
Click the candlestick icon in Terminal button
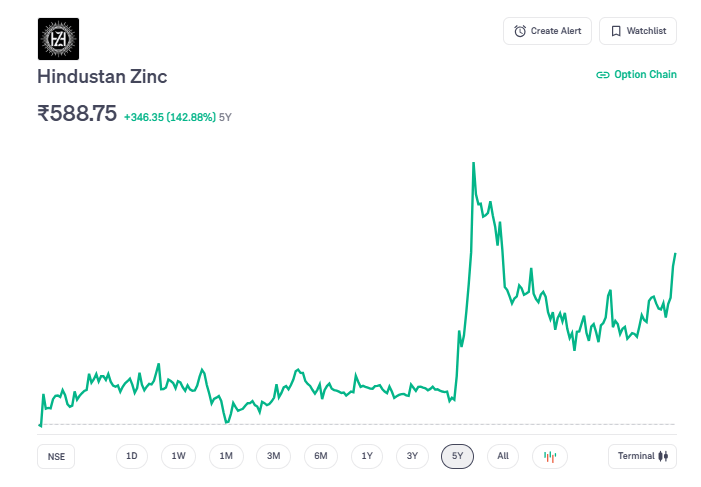(662, 456)
